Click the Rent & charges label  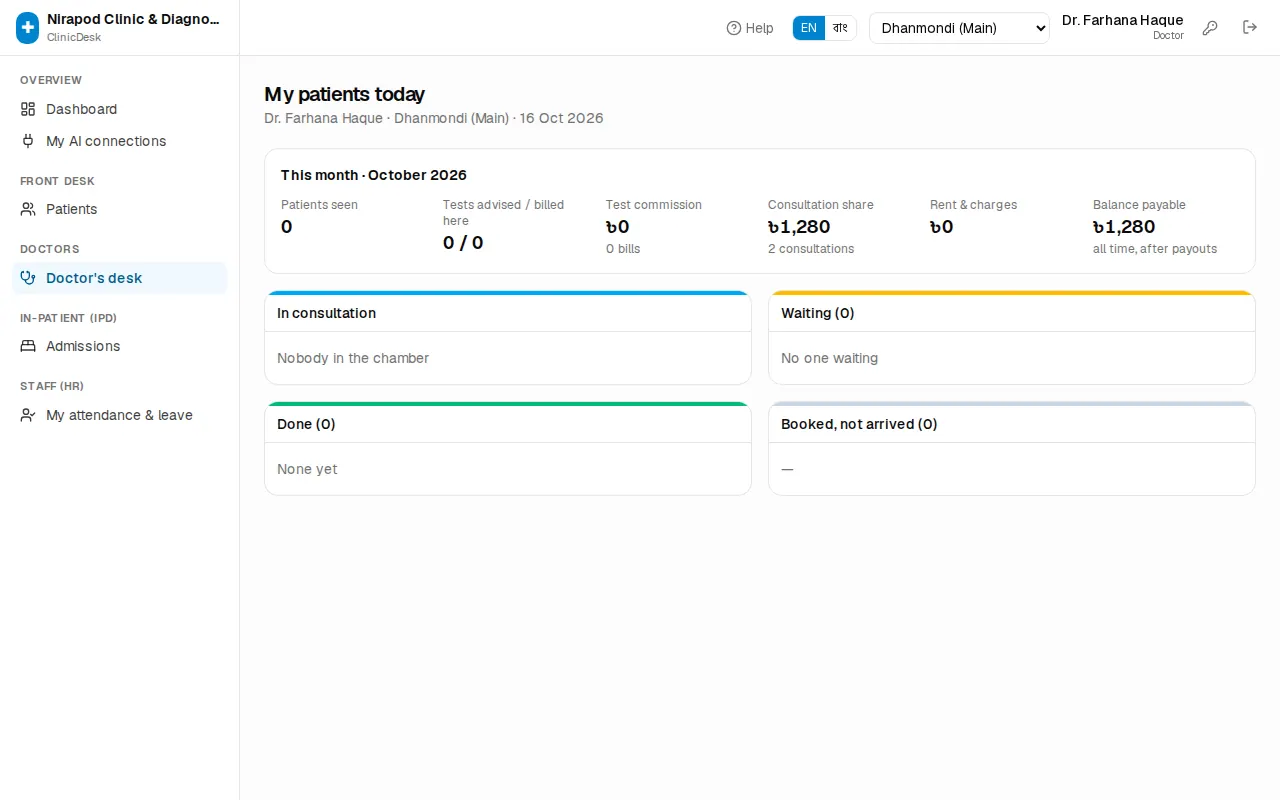coord(974,205)
